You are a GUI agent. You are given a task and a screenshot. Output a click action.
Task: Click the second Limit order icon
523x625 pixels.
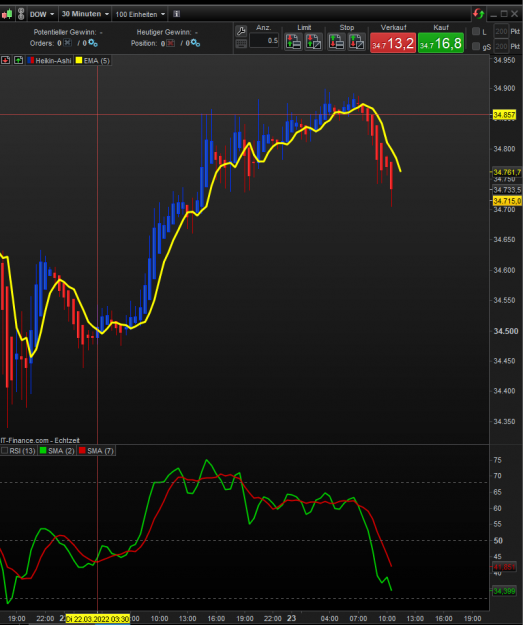[x=314, y=42]
